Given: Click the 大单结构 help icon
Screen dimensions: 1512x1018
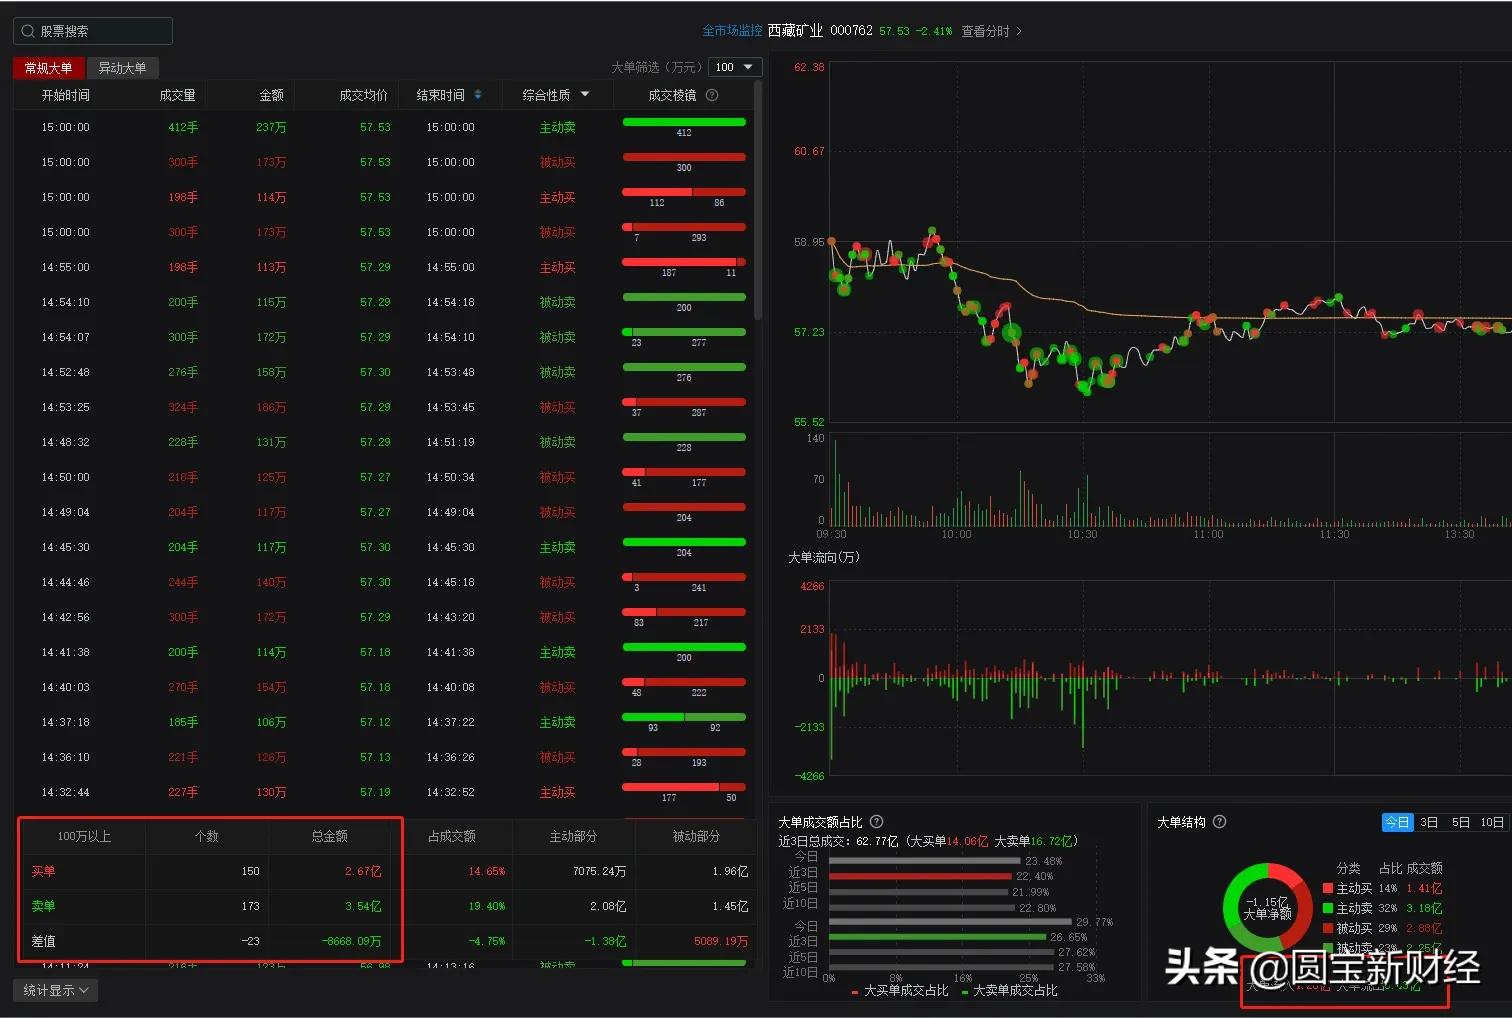Looking at the screenshot, I should pyautogui.click(x=1219, y=822).
